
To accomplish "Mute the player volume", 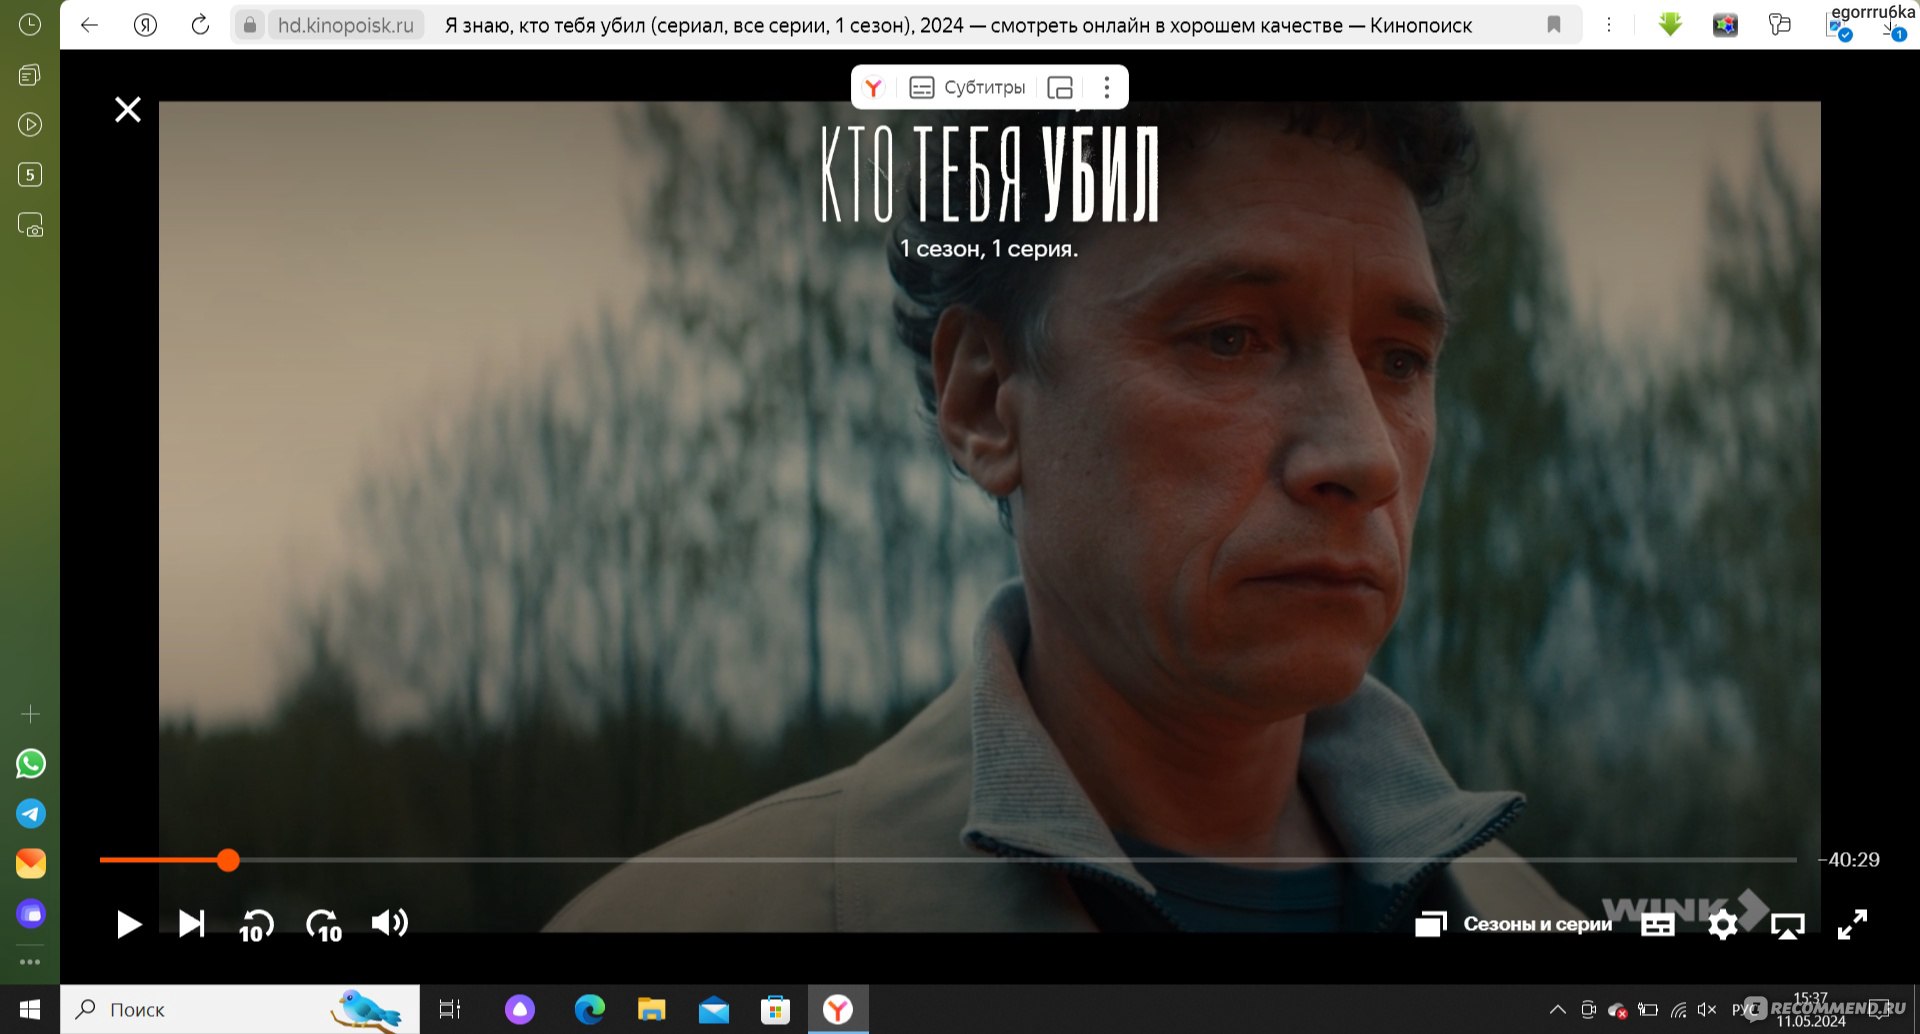I will coord(390,923).
